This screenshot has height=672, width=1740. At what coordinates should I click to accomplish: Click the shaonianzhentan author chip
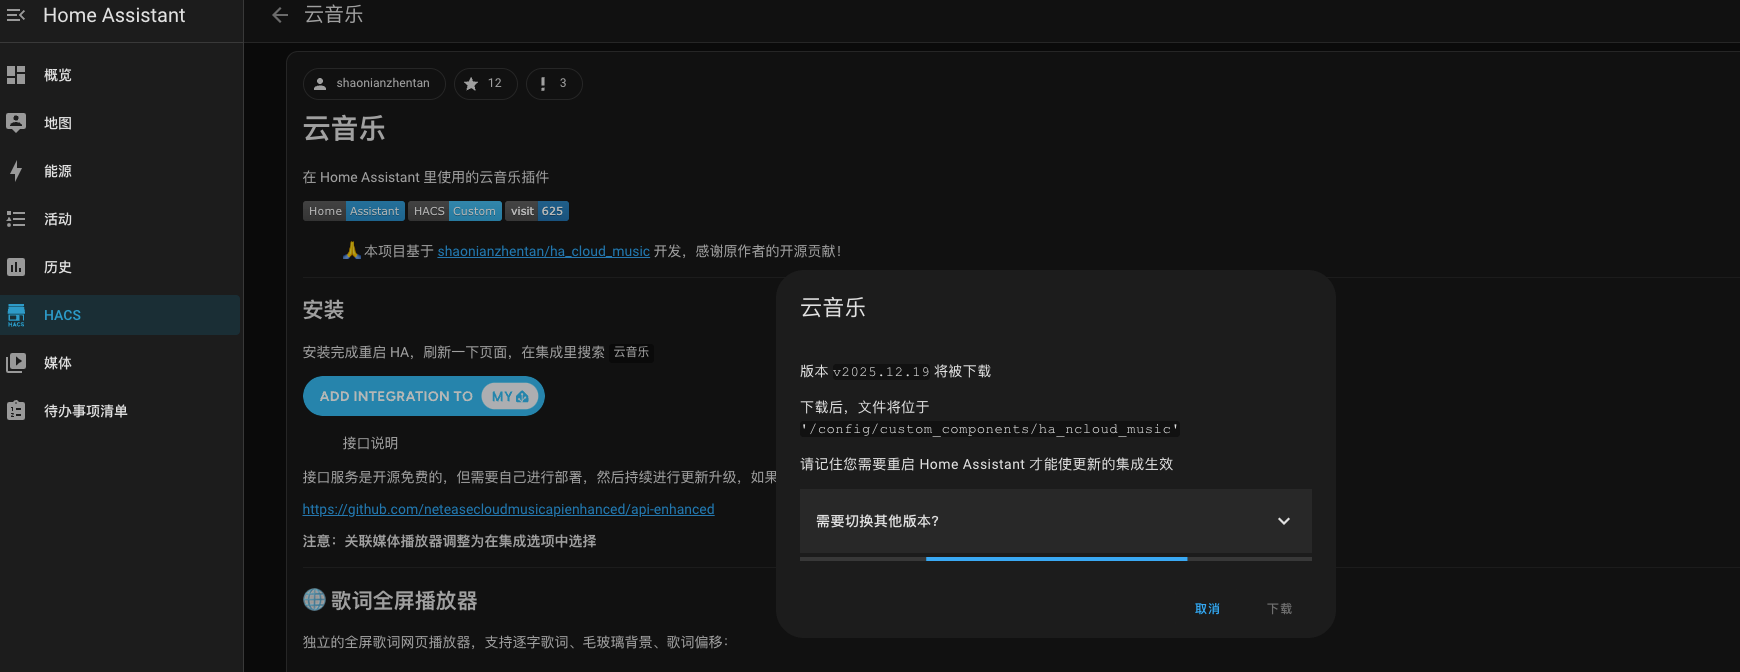(x=374, y=84)
